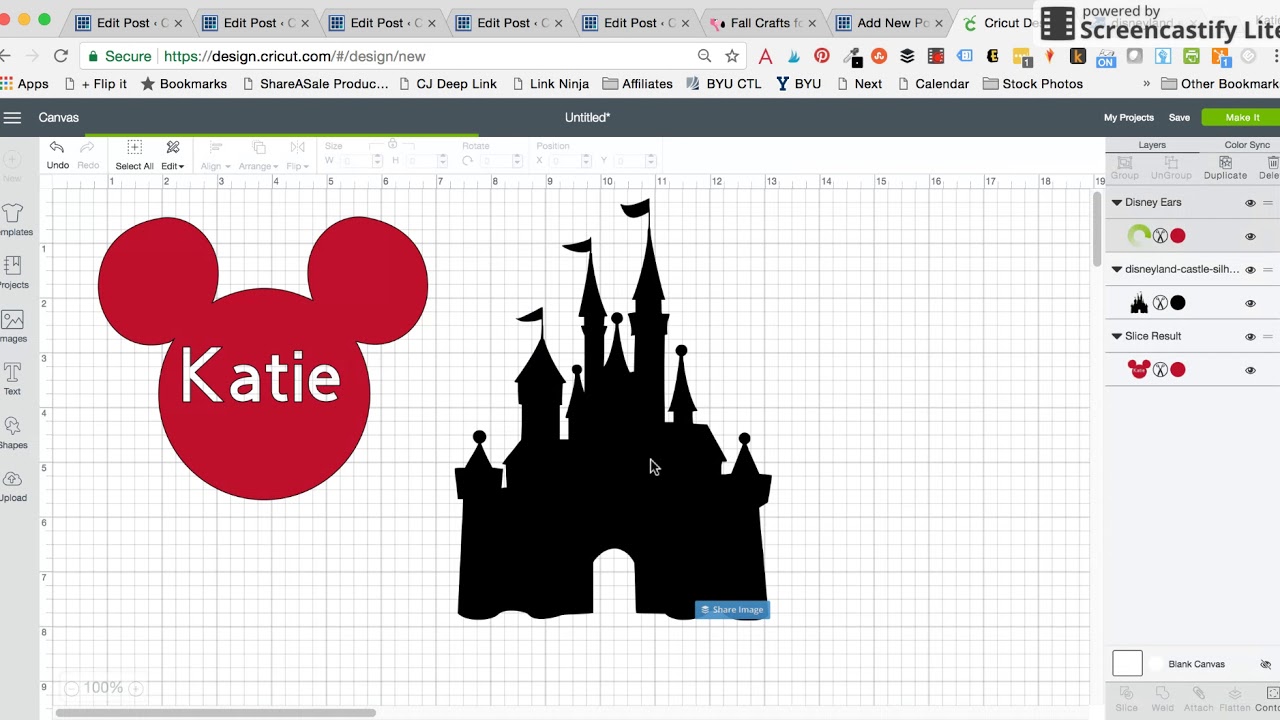Open the Upload tool in left sidebar
Viewport: 1280px width, 720px height.
[13, 480]
